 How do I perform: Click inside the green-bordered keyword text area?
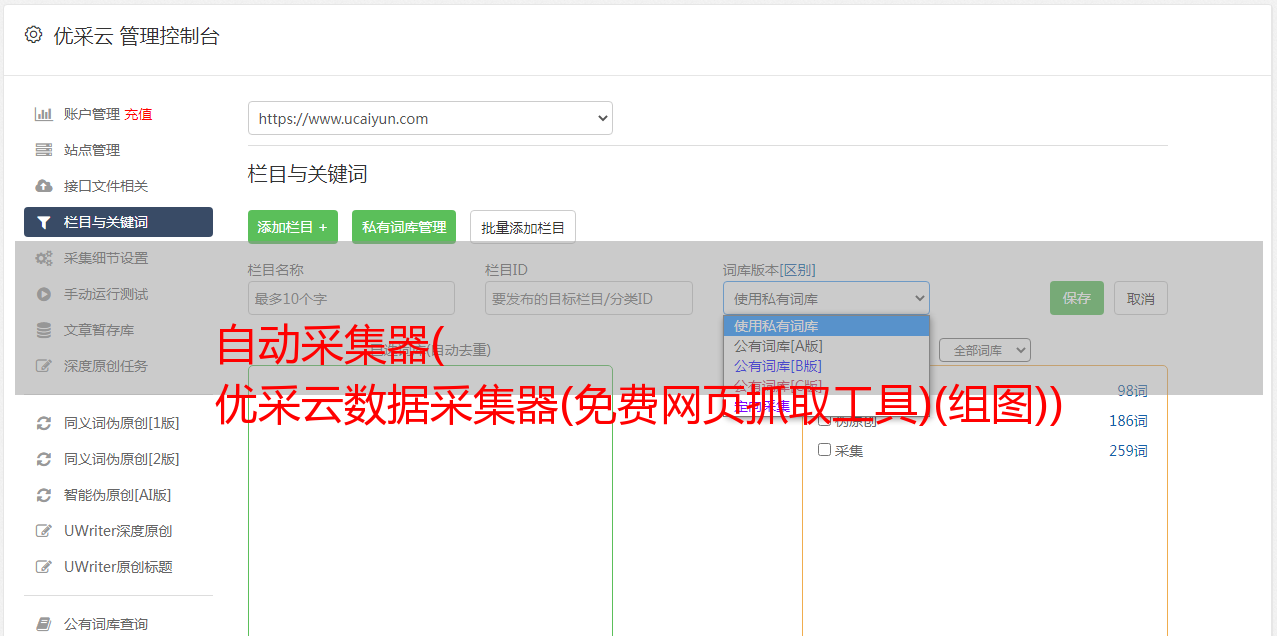pyautogui.click(x=430, y=500)
